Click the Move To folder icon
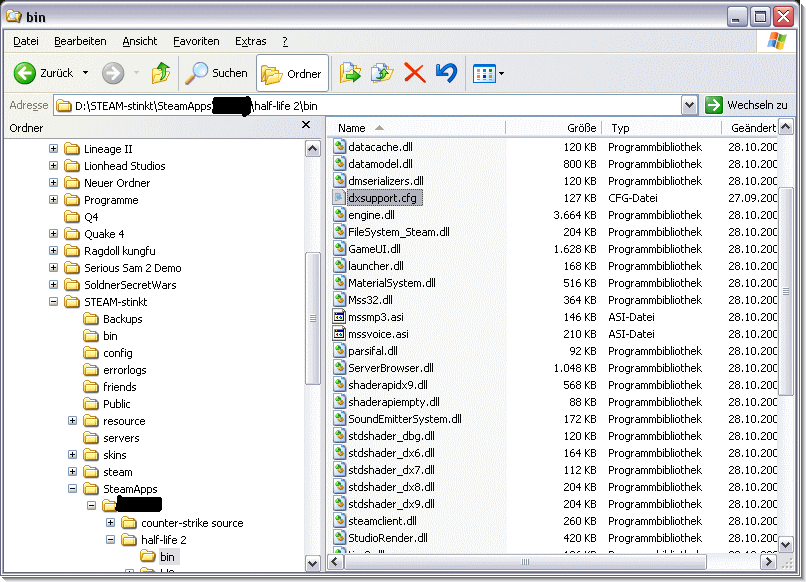Viewport: 806px width, 582px height. pos(350,73)
